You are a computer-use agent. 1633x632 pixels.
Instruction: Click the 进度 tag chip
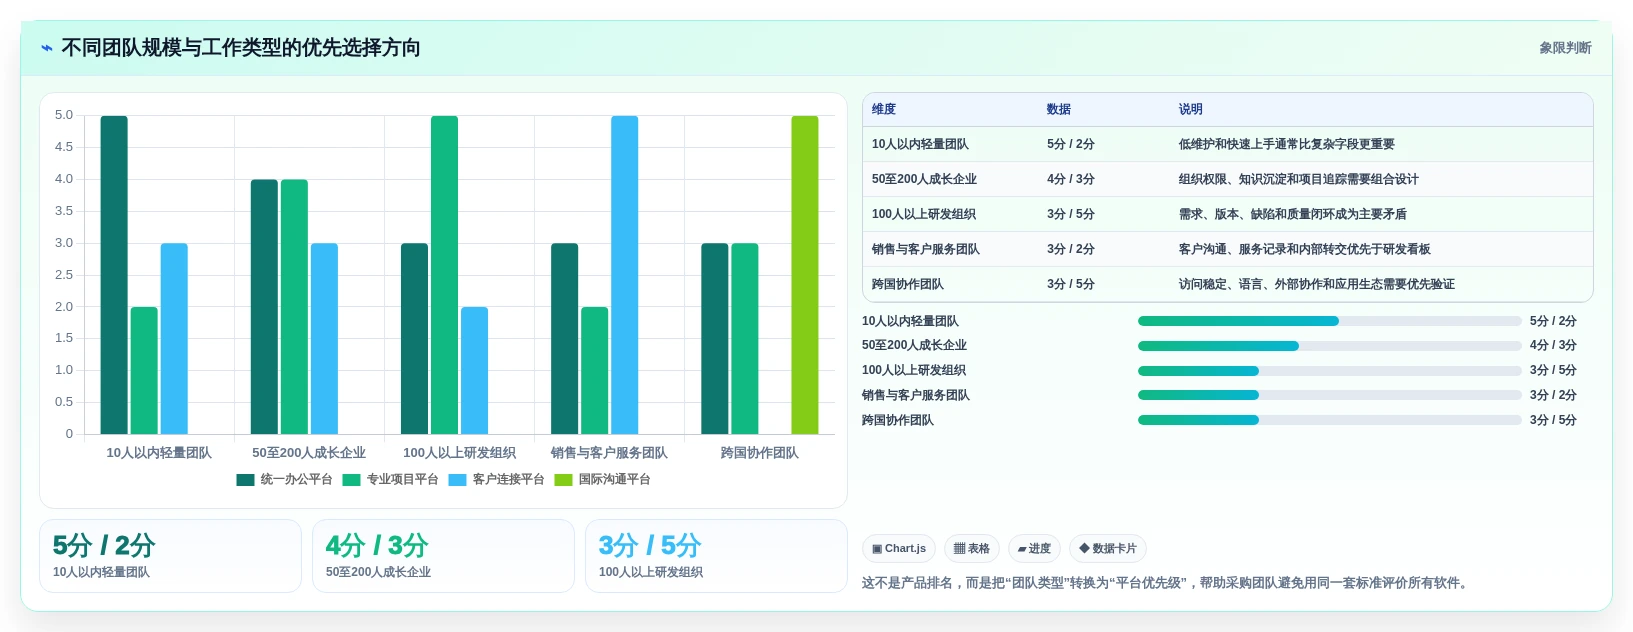point(1034,549)
